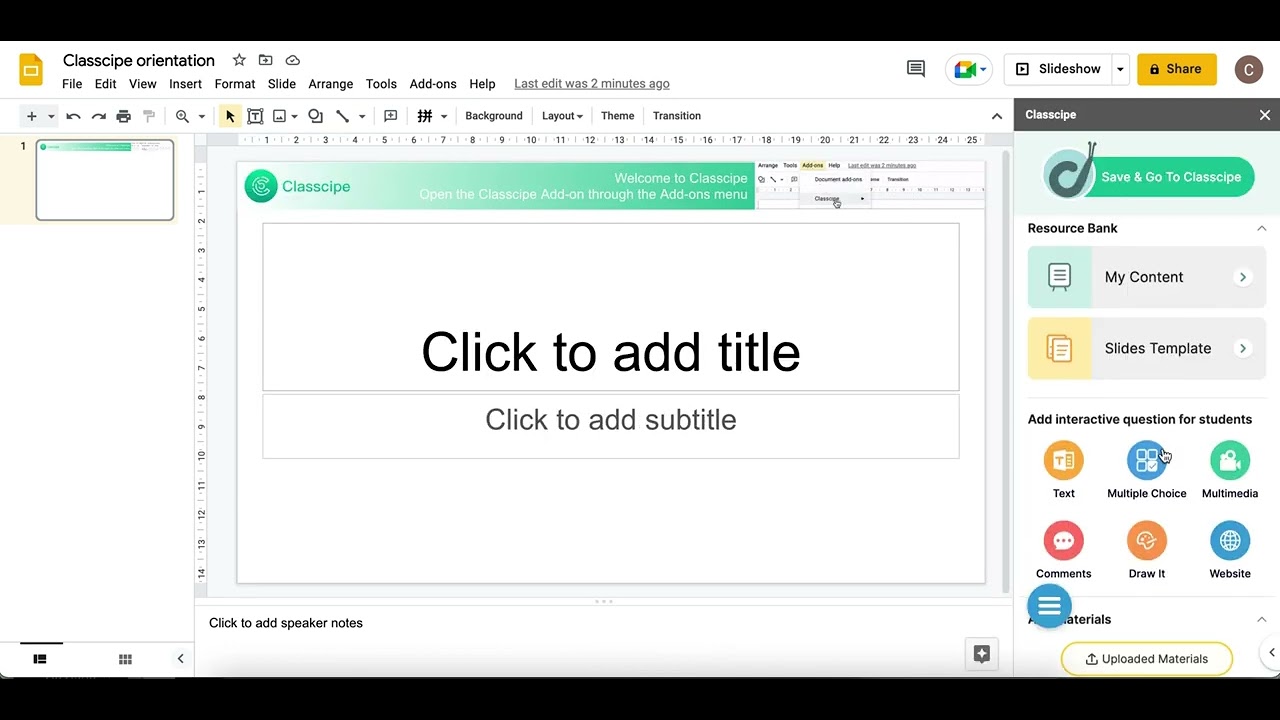This screenshot has width=1280, height=720.
Task: Print the presentation
Action: pyautogui.click(x=123, y=116)
